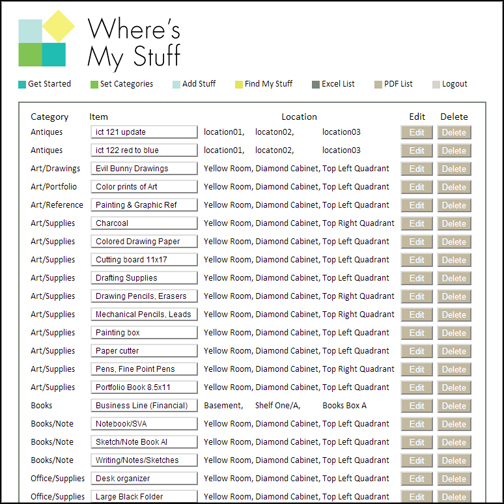Viewport: 504px width, 504px height.
Task: Open the Set Categories menu item
Action: click(127, 84)
